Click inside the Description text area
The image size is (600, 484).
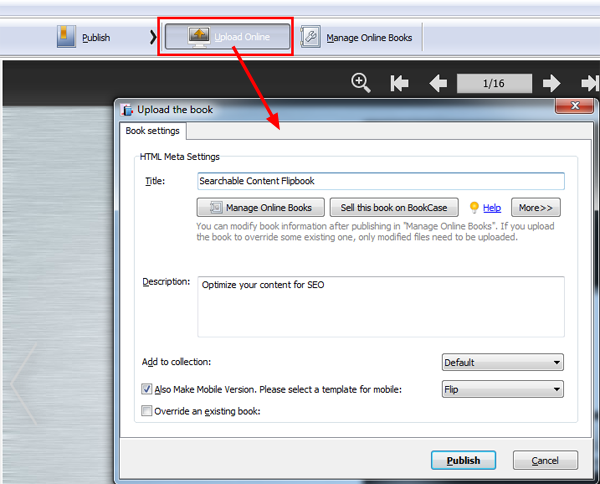click(x=381, y=307)
